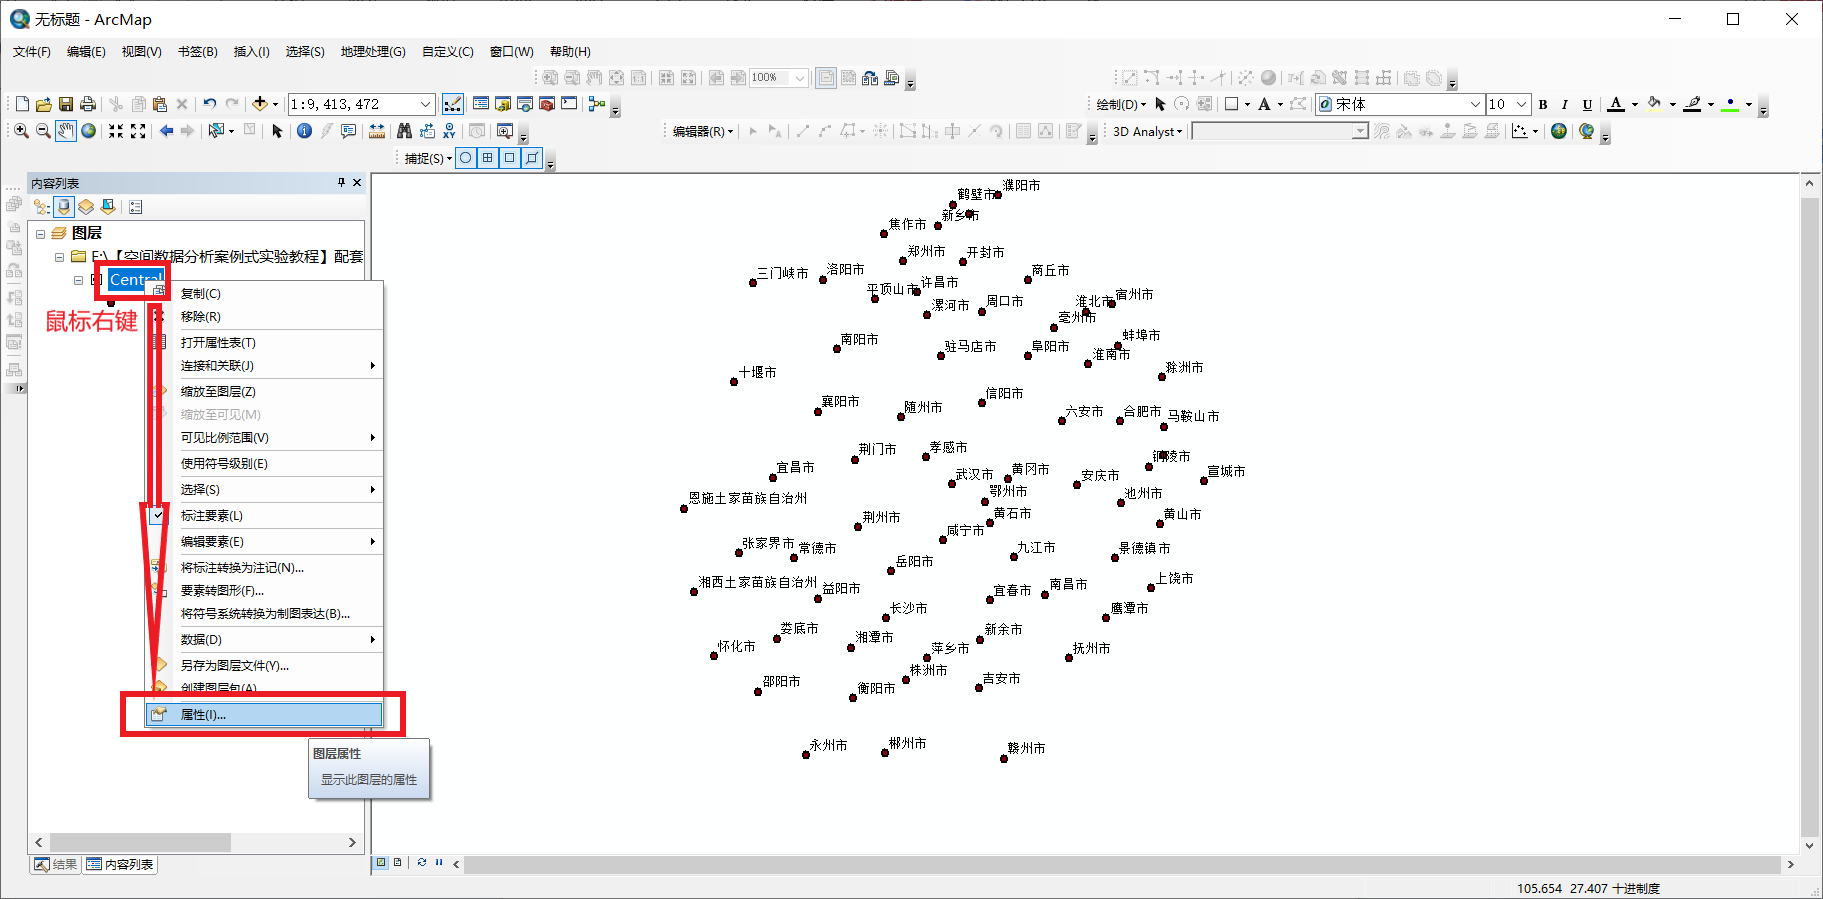Viewport: 1823px width, 899px height.
Task: Toggle point snapping circle button
Action: [466, 158]
